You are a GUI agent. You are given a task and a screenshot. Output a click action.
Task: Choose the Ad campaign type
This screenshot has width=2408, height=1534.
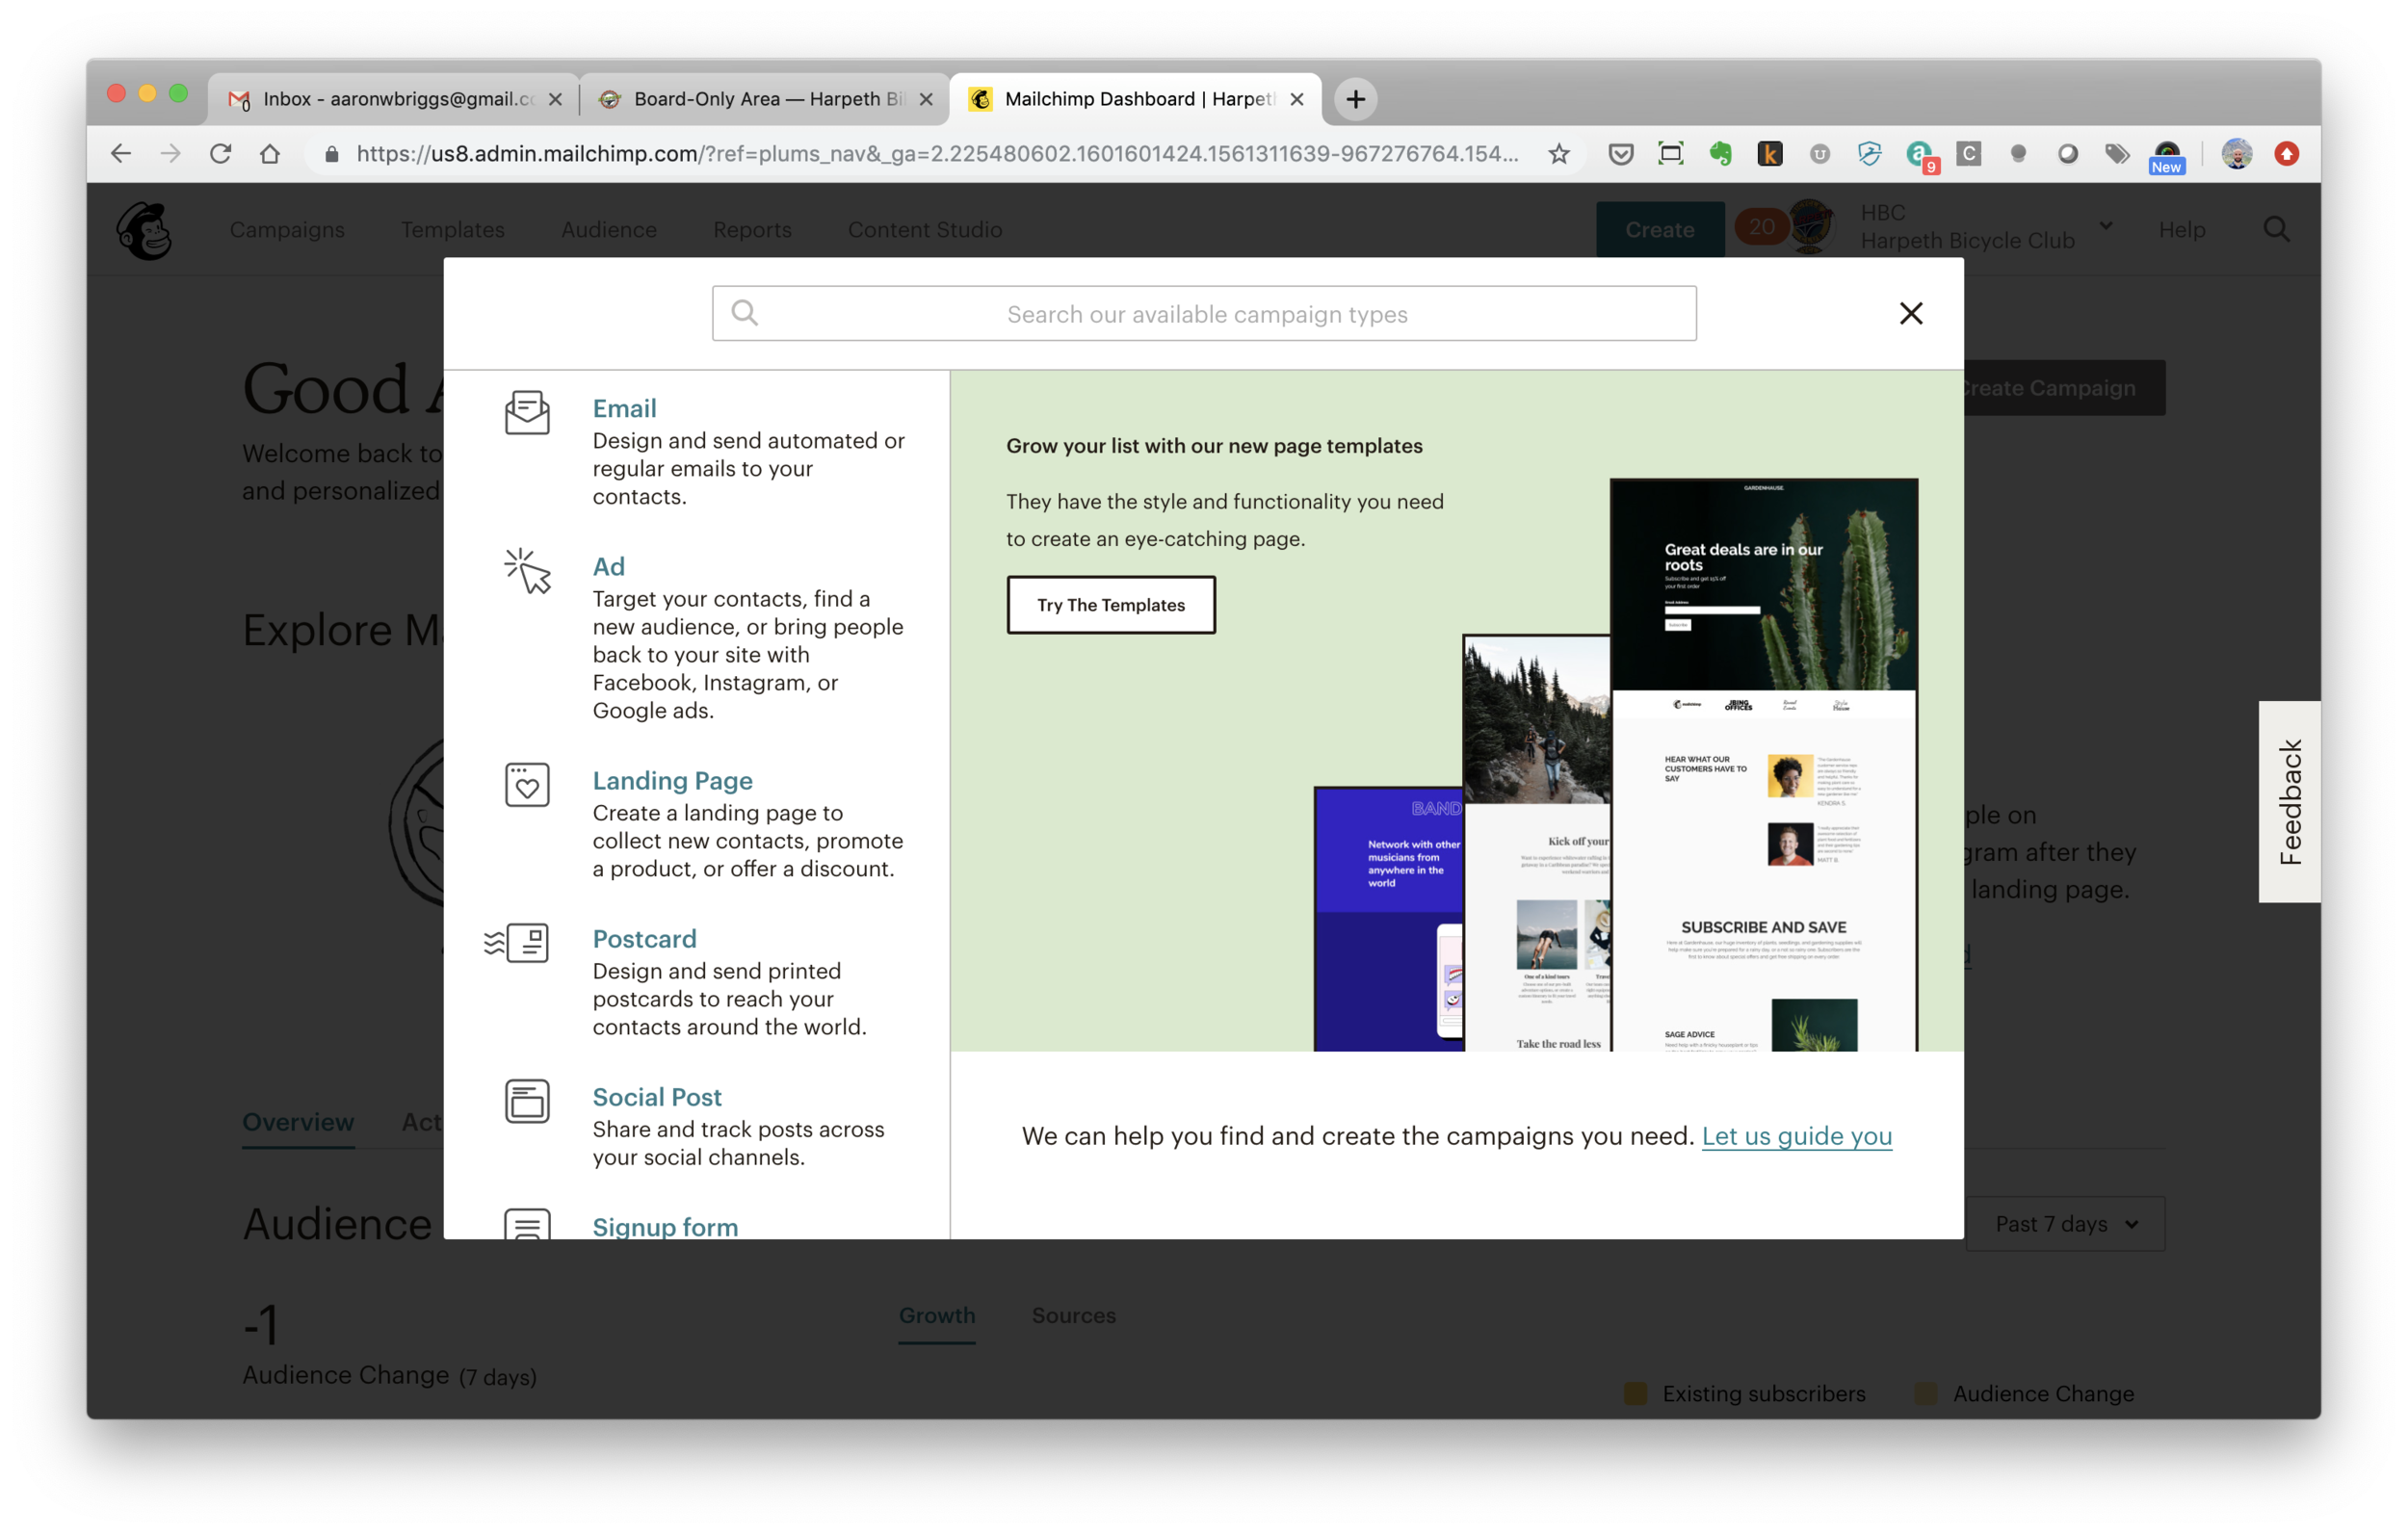(x=609, y=566)
